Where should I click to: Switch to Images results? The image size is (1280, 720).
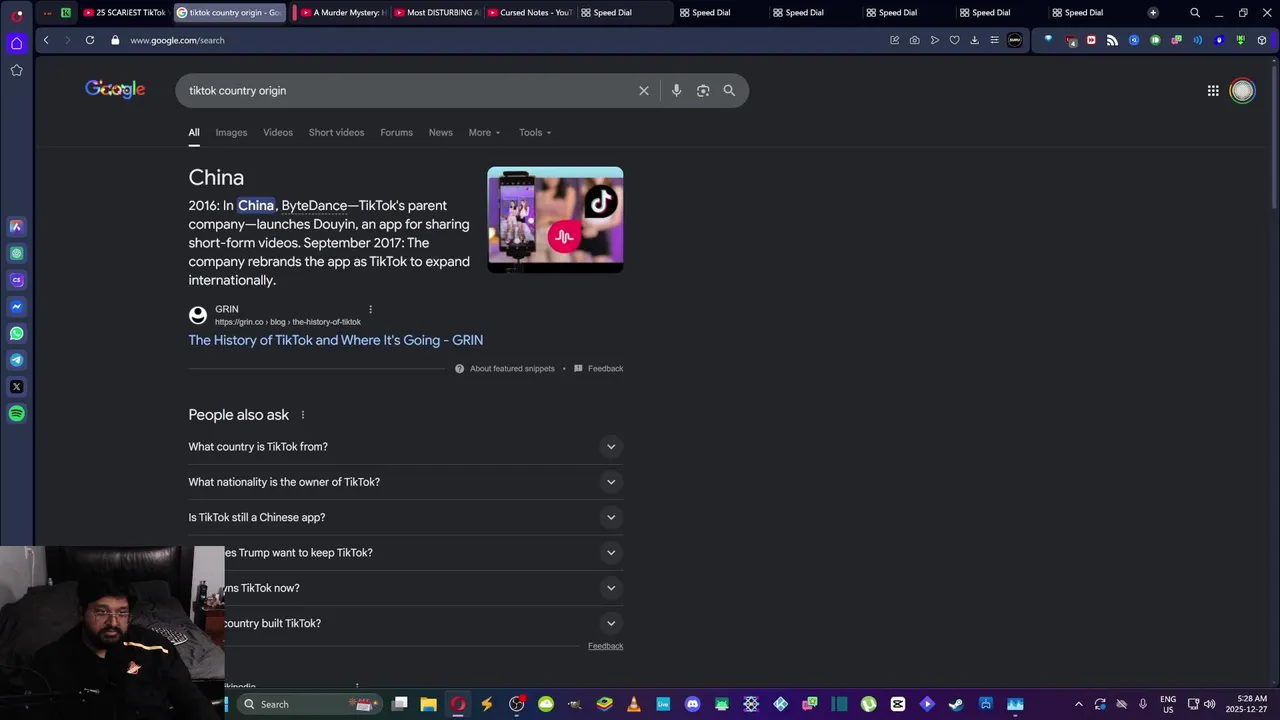231,132
